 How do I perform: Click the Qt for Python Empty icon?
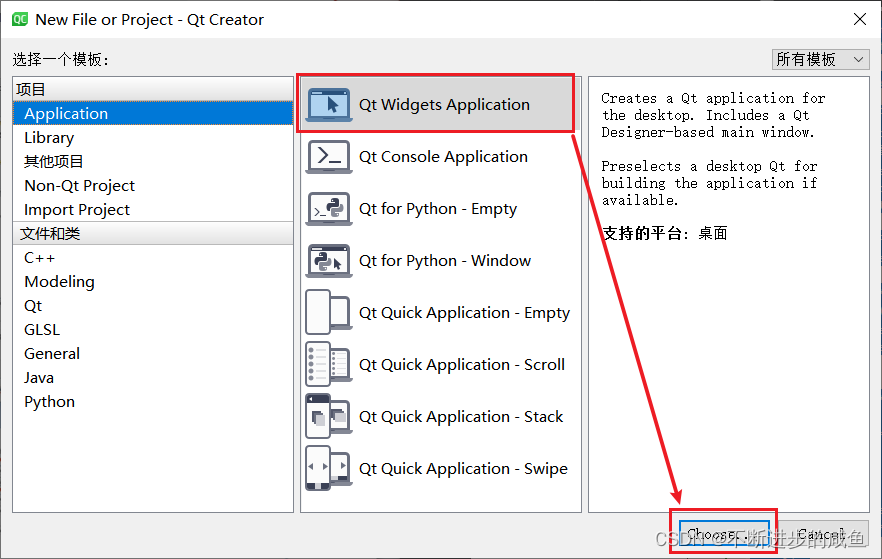coord(329,209)
